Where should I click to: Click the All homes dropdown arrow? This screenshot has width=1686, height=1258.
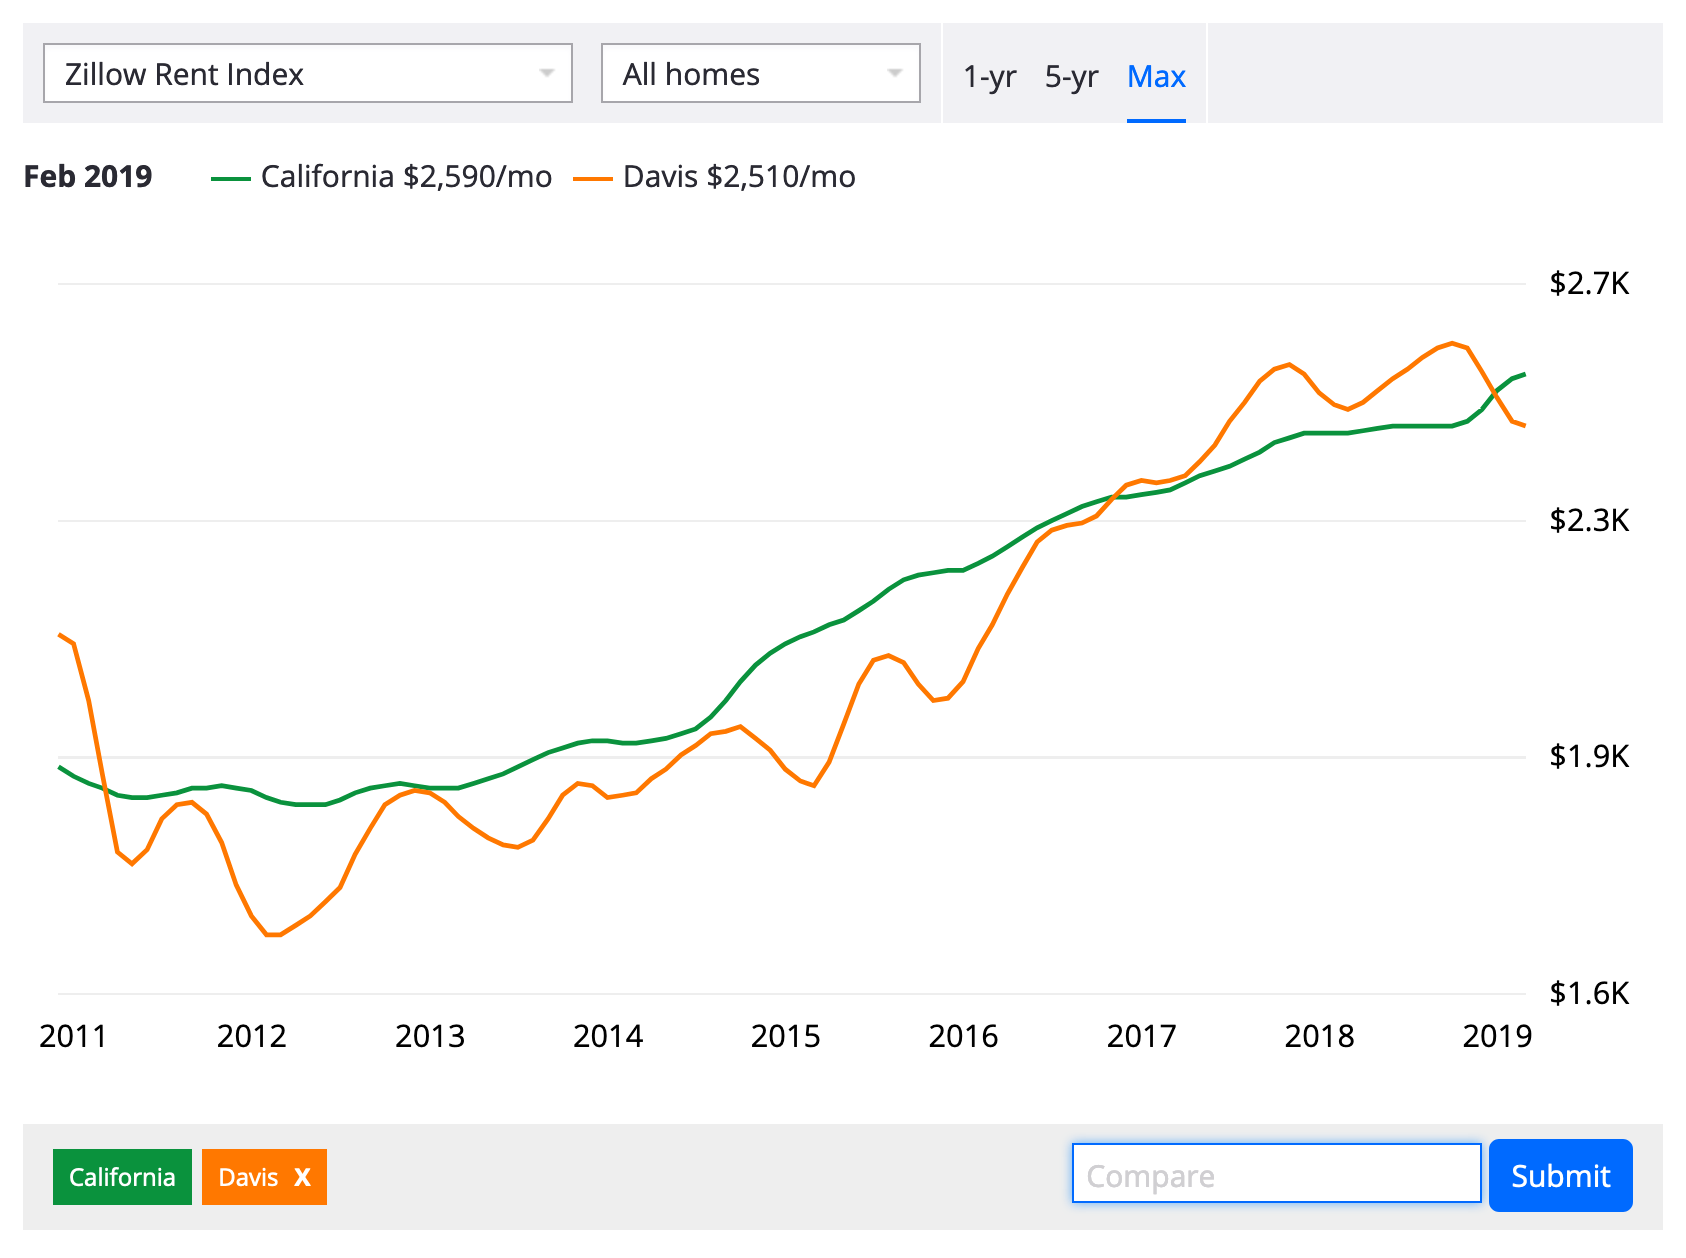[x=894, y=73]
